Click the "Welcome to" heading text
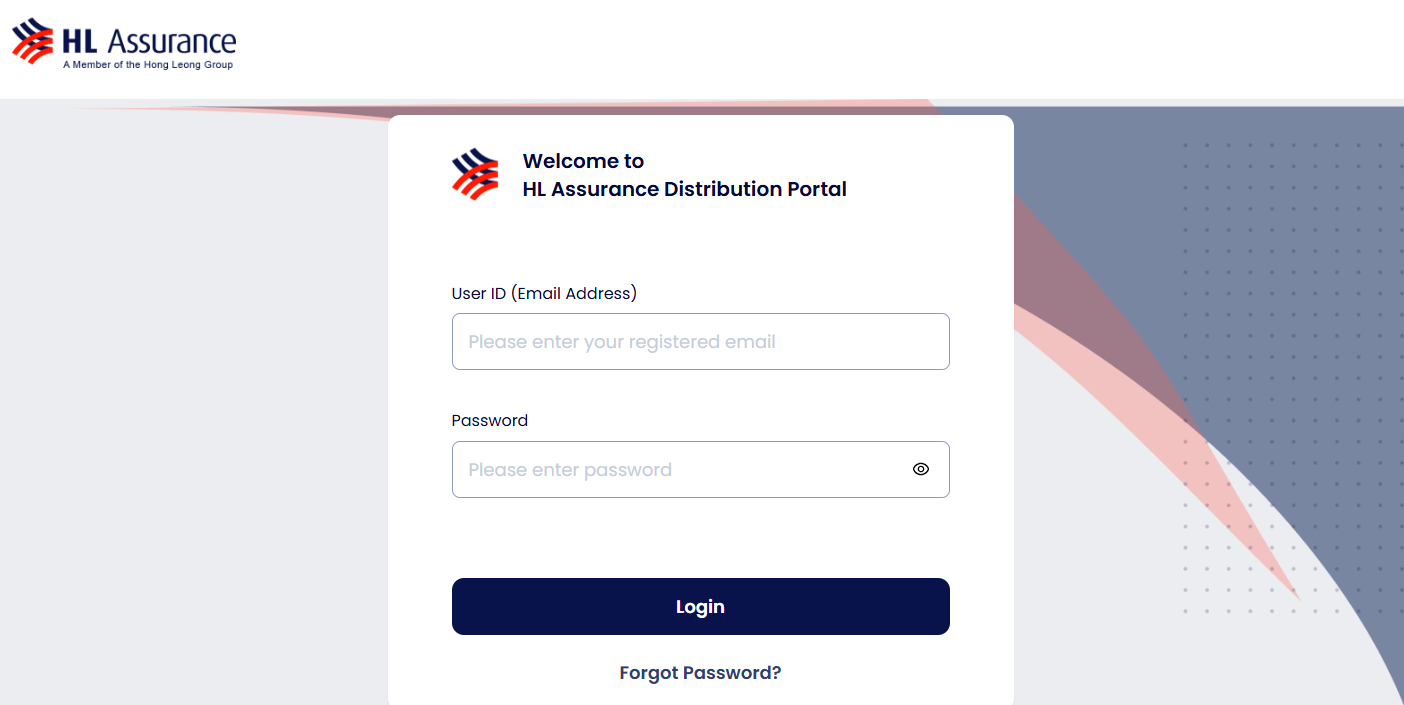The height and width of the screenshot is (705, 1404). point(583,161)
